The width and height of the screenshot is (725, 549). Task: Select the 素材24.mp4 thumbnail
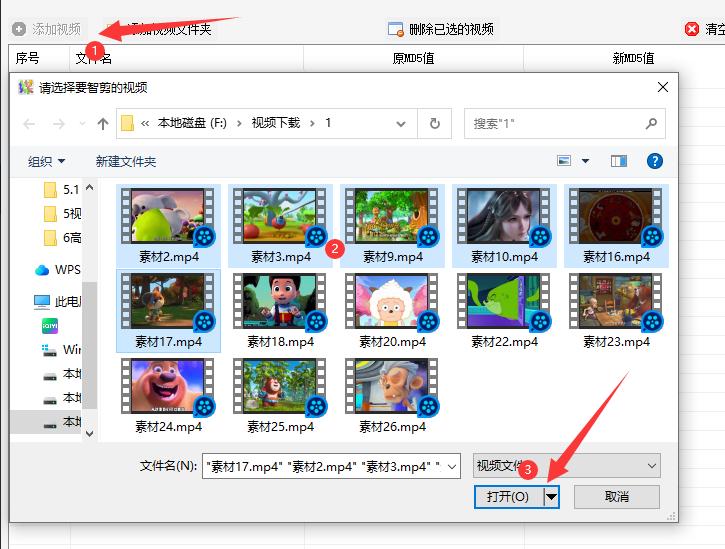pyautogui.click(x=168, y=396)
